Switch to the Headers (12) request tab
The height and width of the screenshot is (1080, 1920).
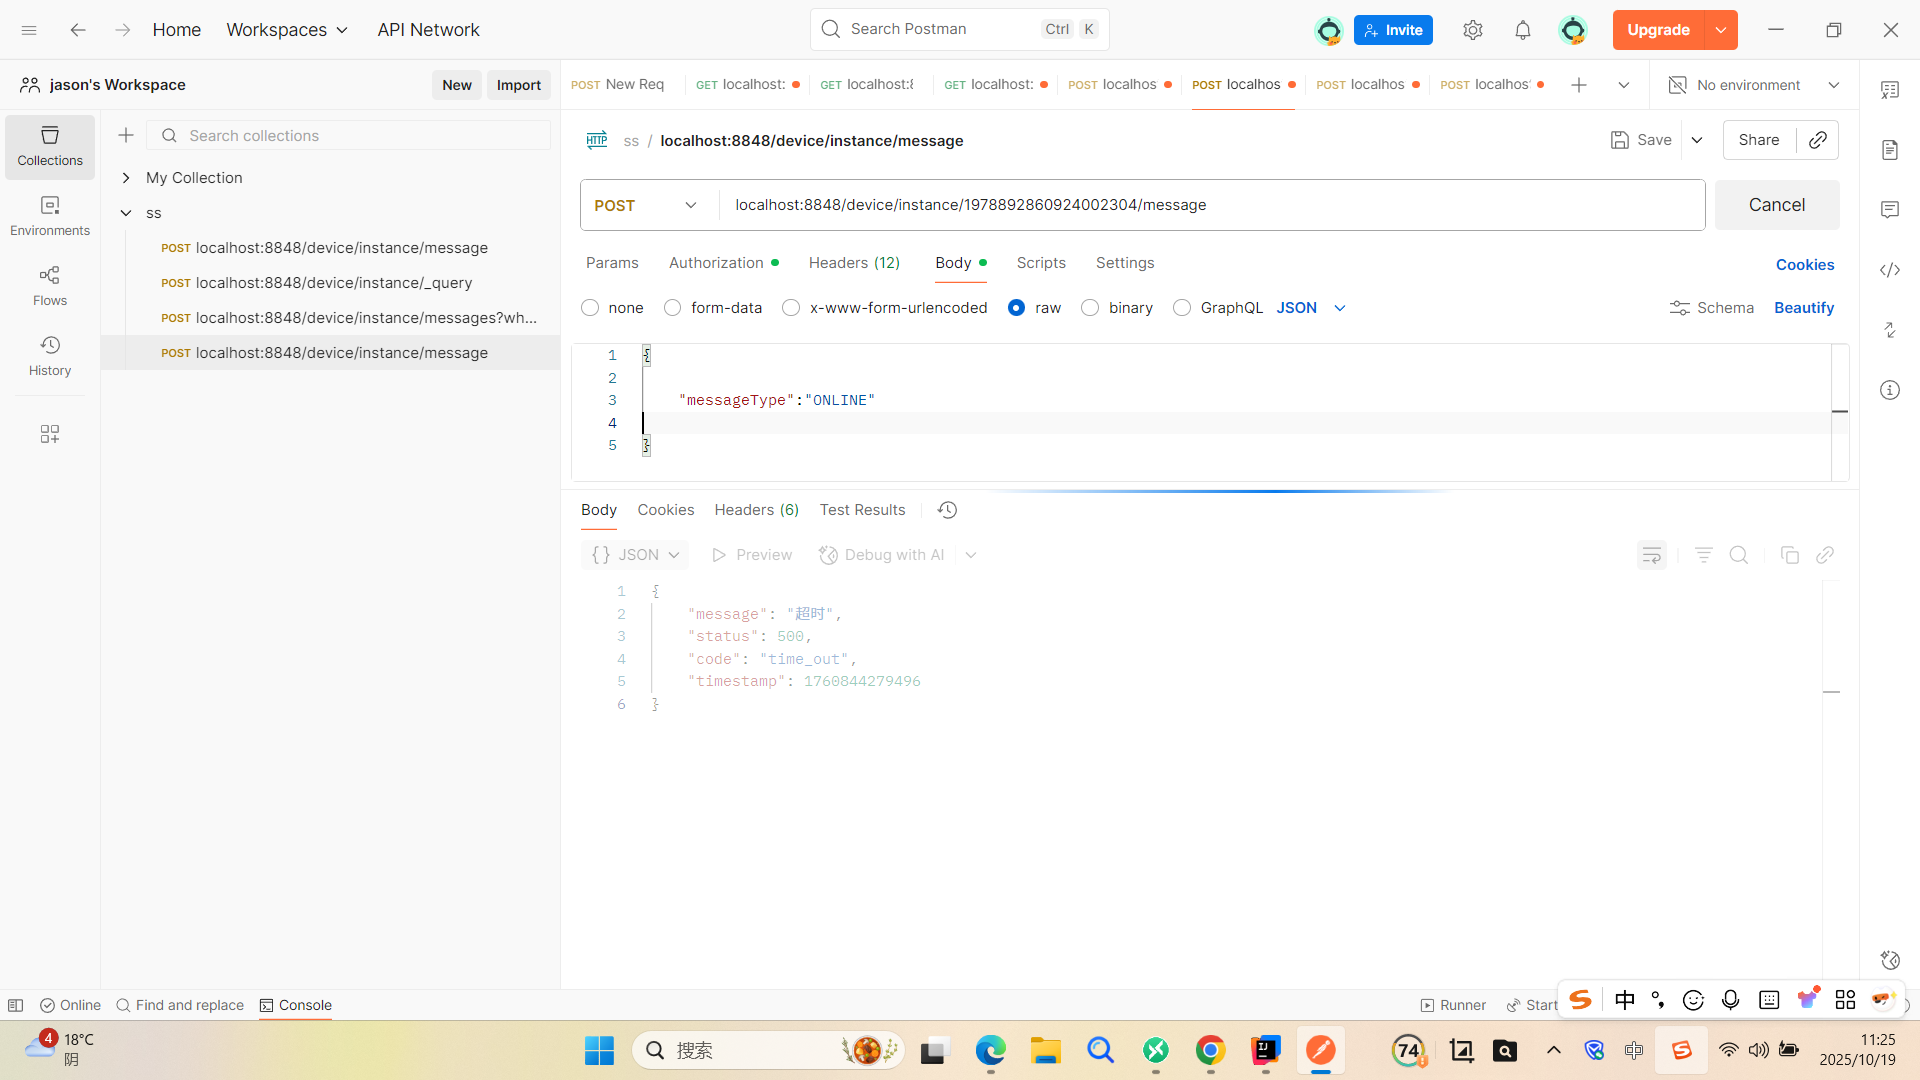point(854,263)
